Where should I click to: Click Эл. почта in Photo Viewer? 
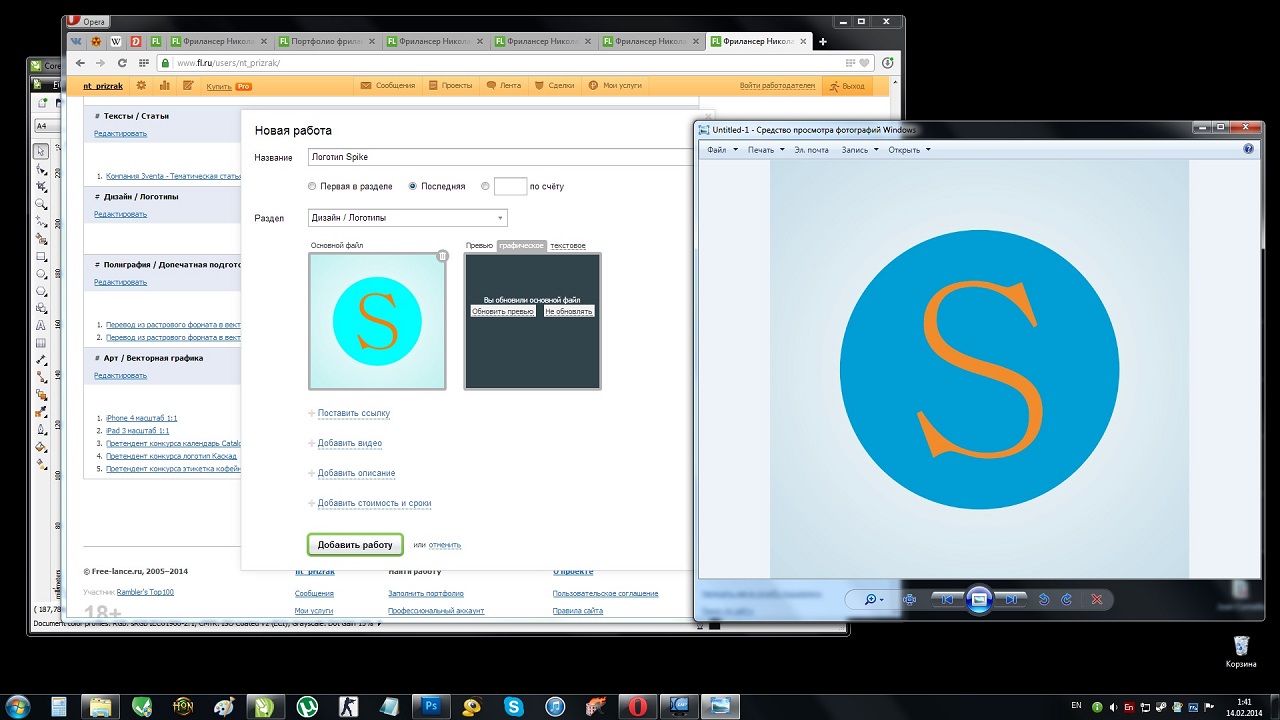click(x=811, y=150)
